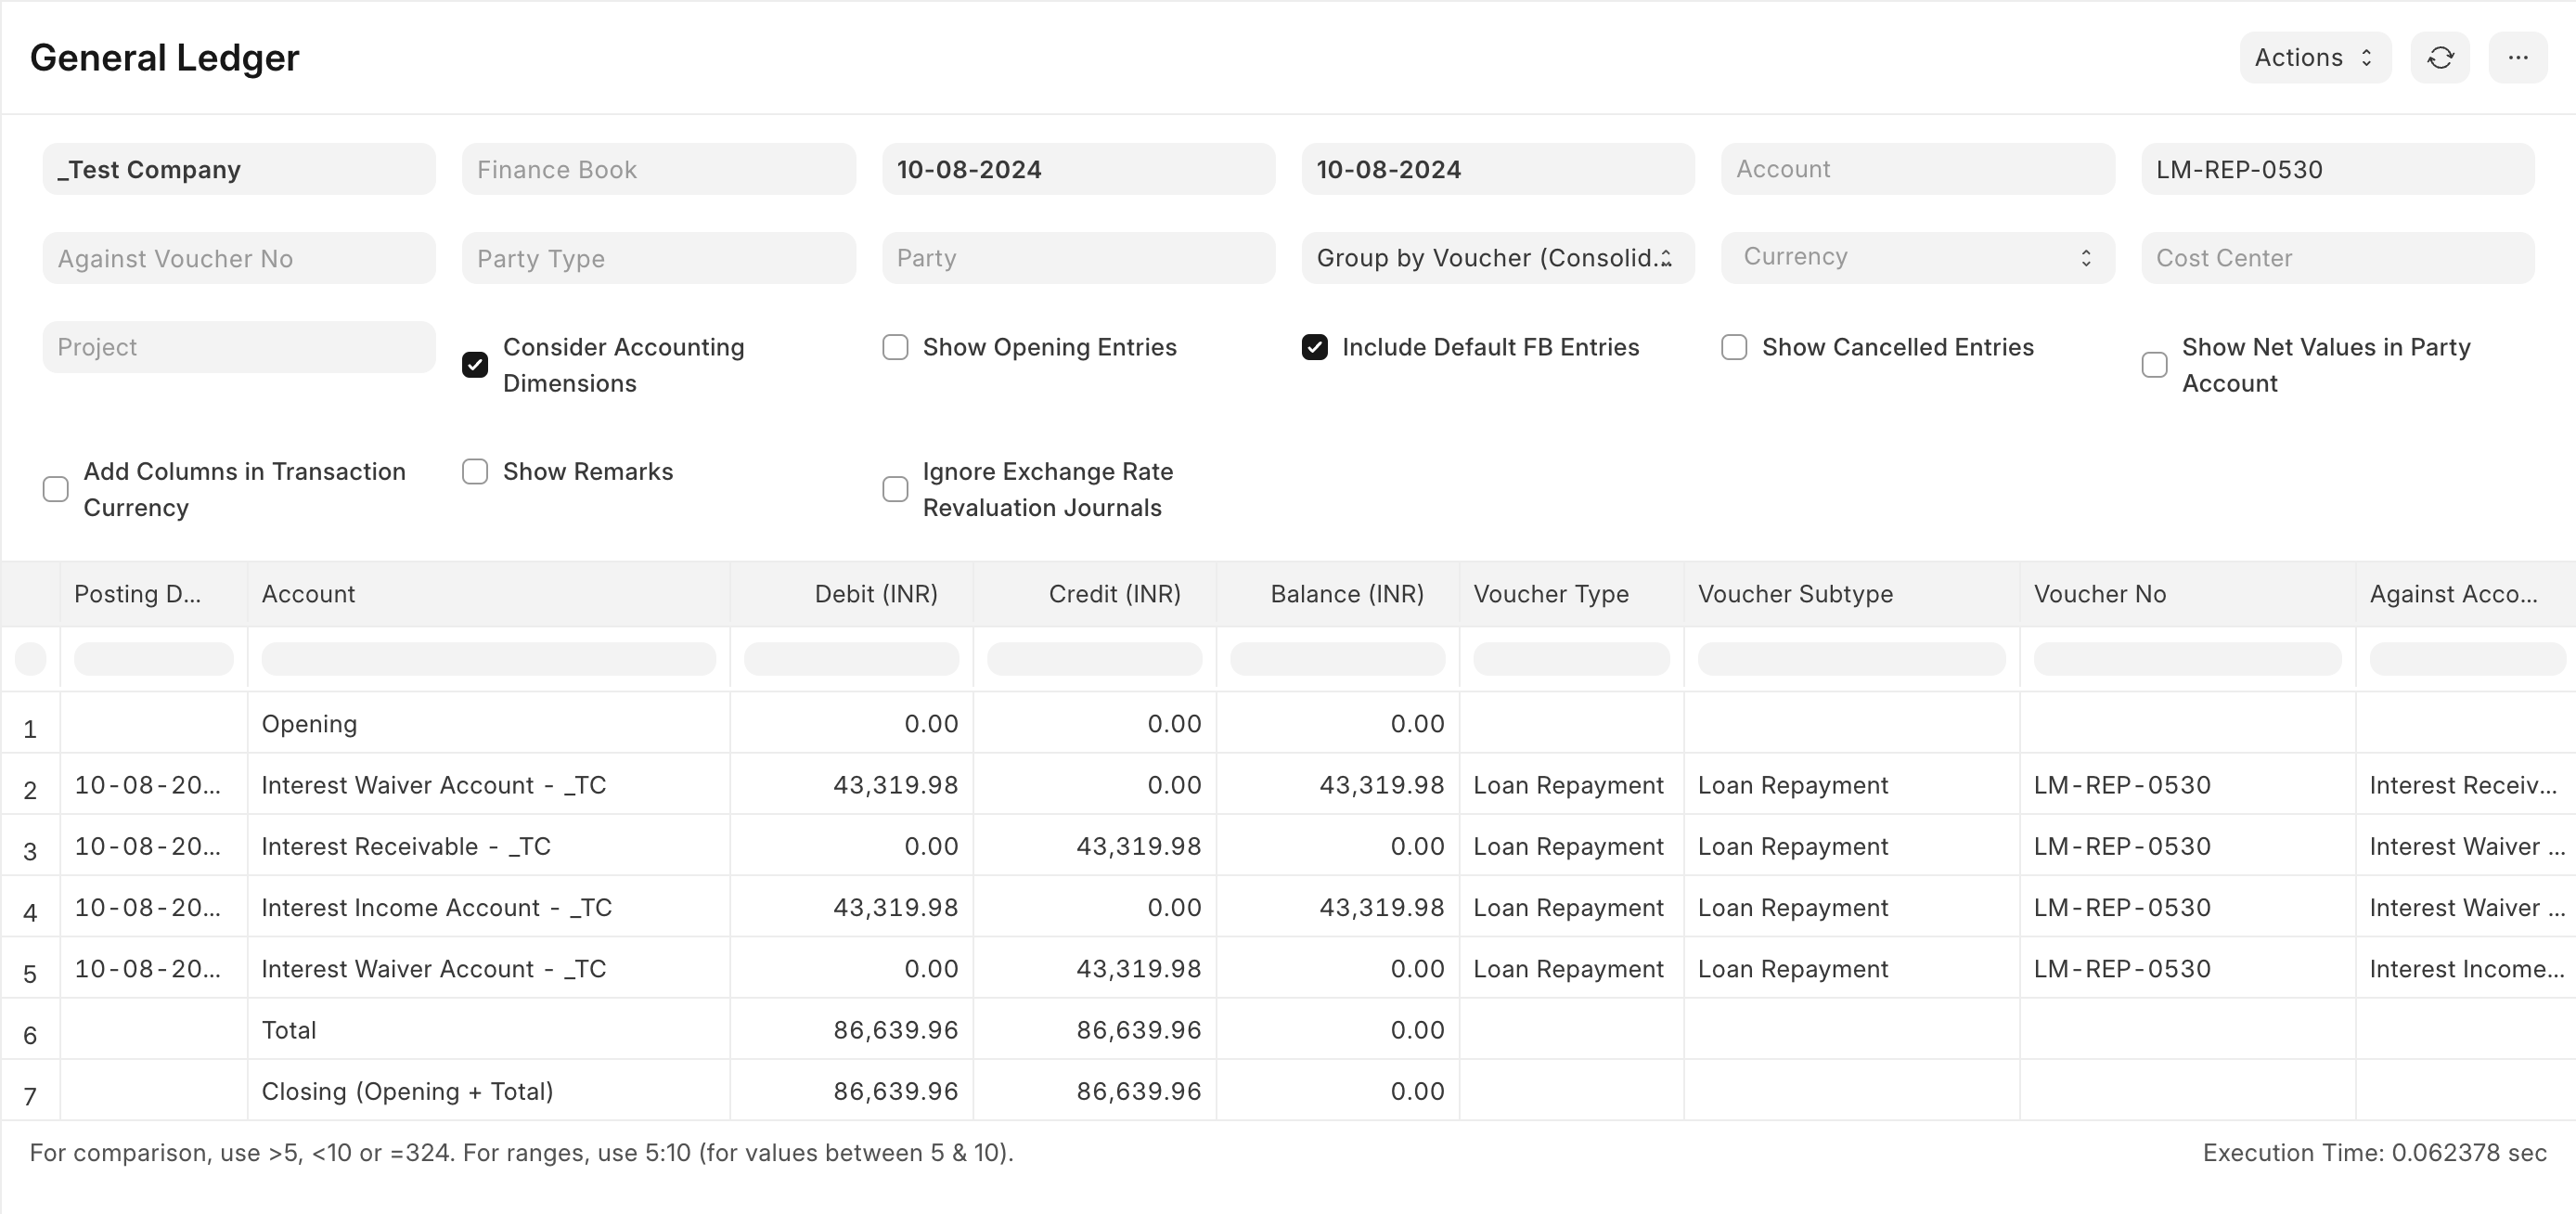
Task: Open the Actions dropdown button
Action: click(2314, 58)
